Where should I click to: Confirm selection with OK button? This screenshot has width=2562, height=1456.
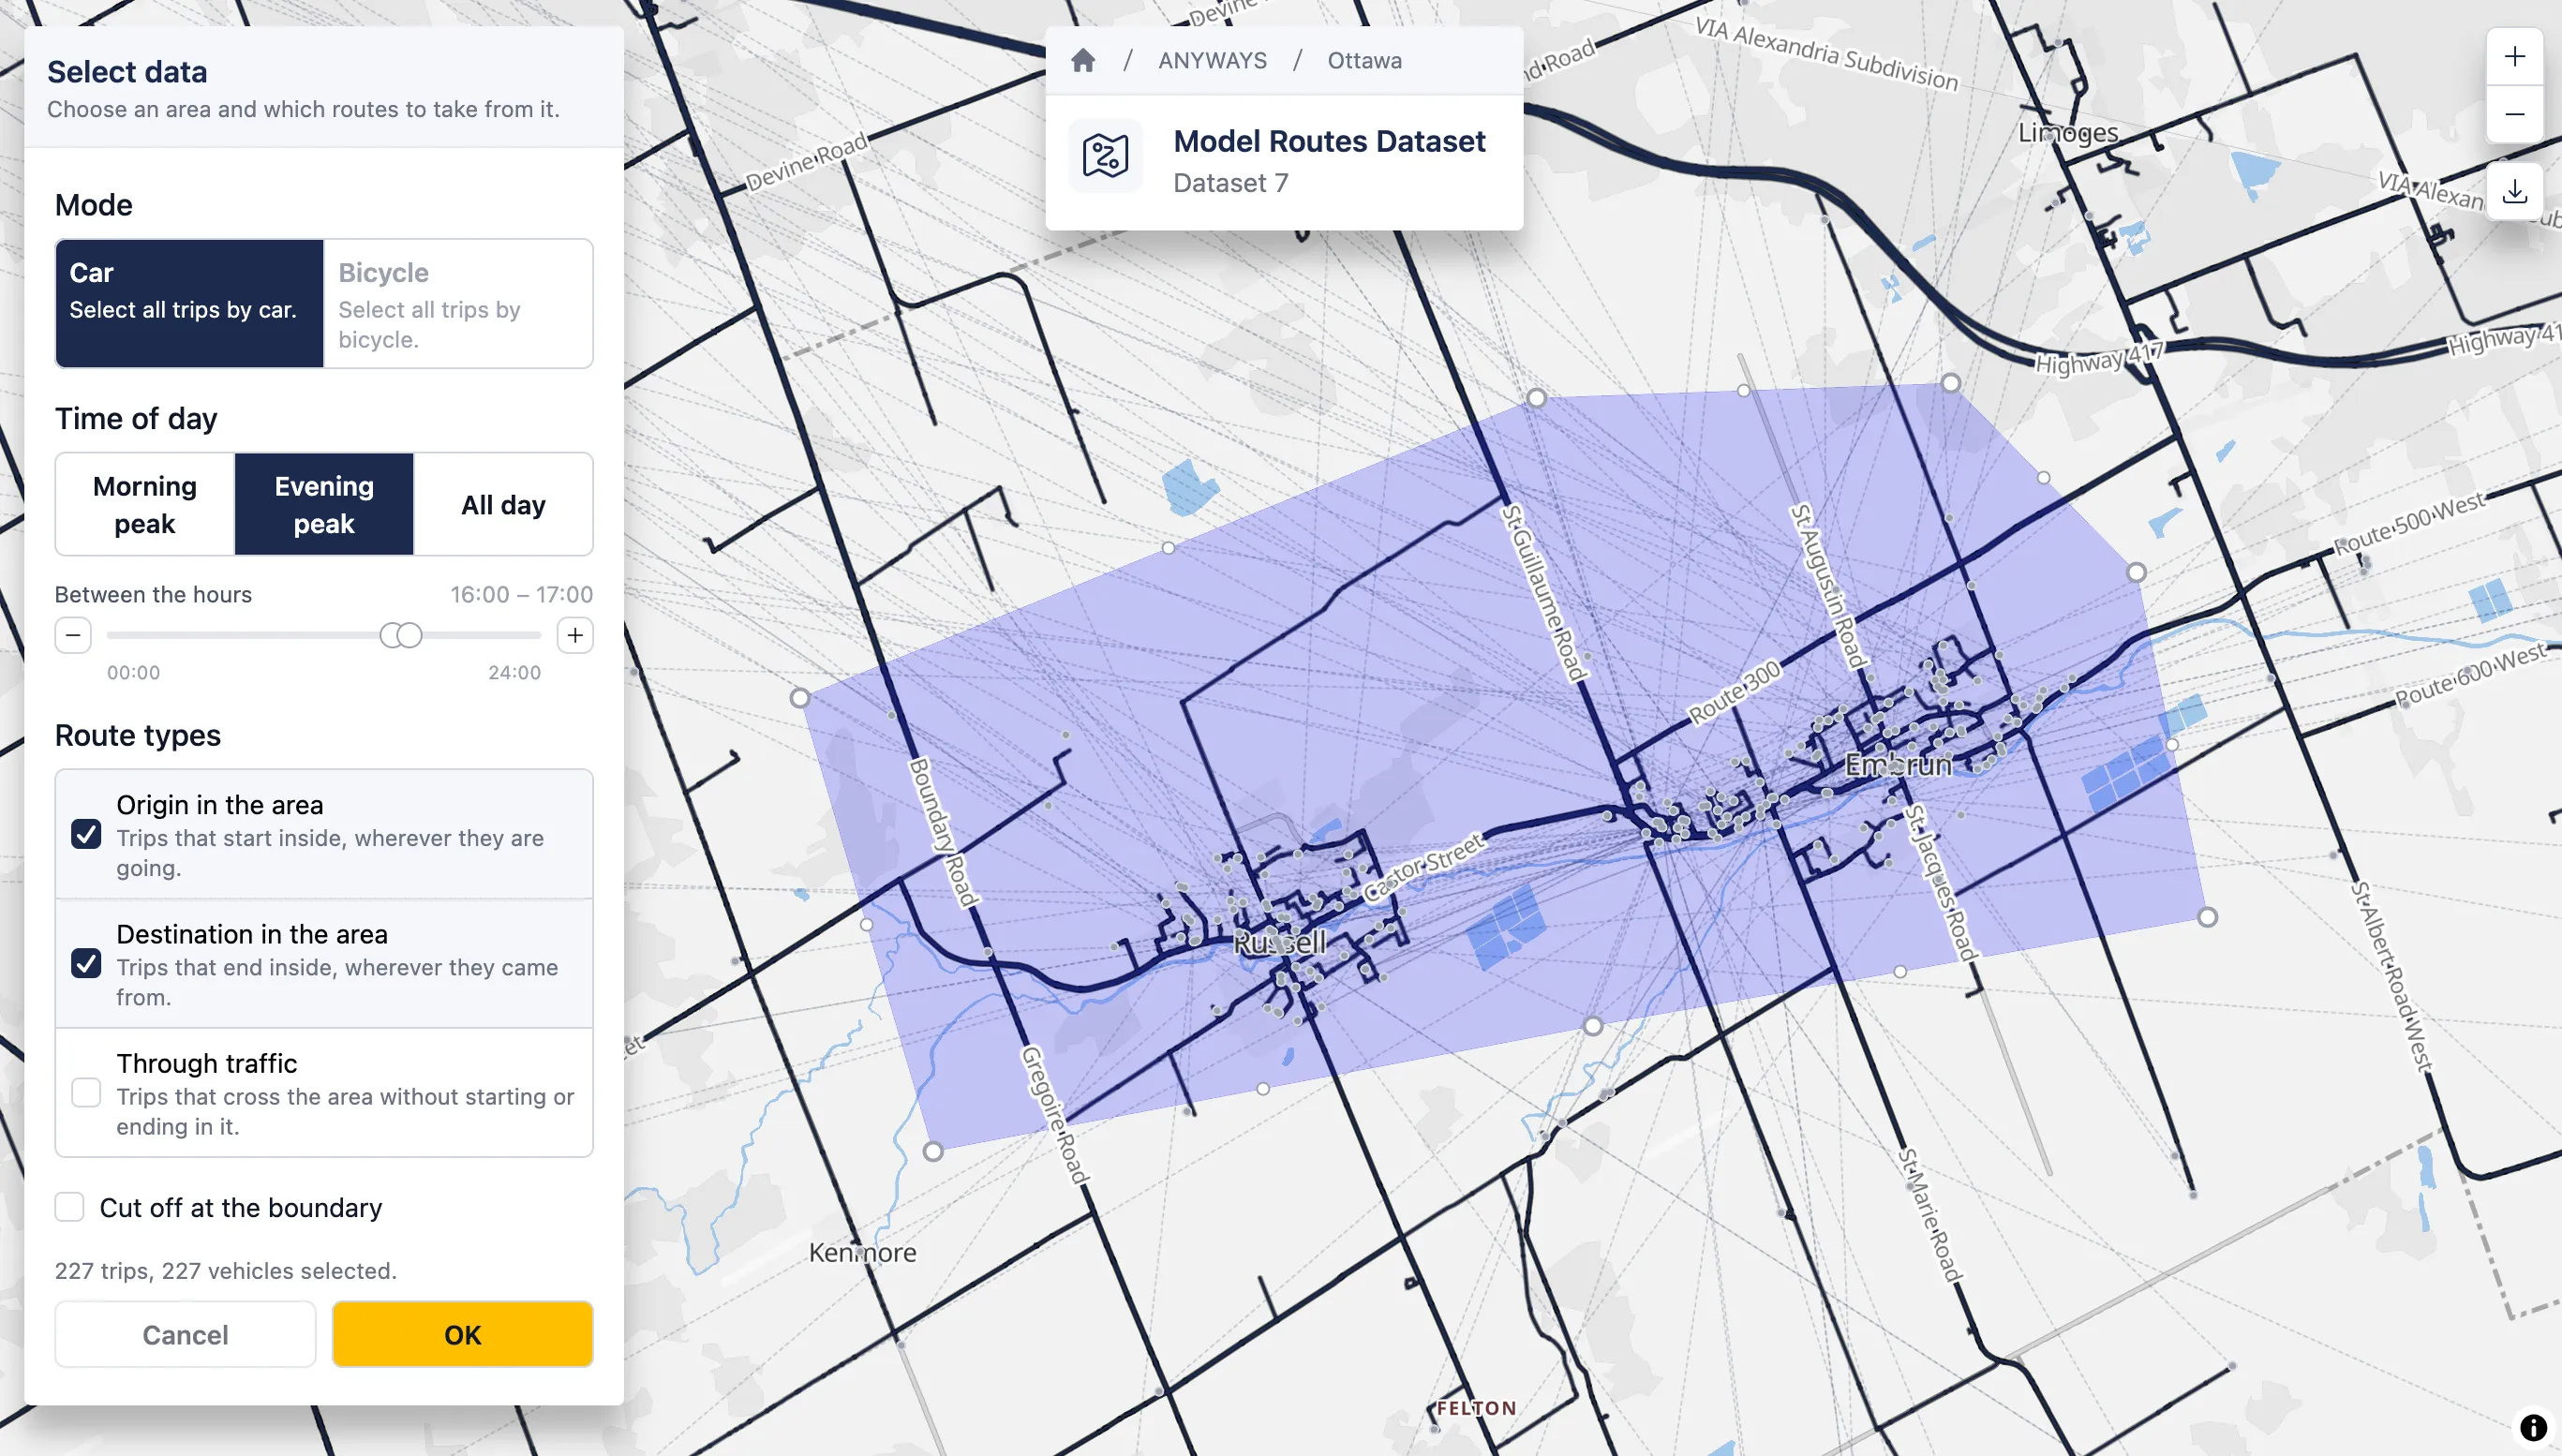pos(463,1334)
